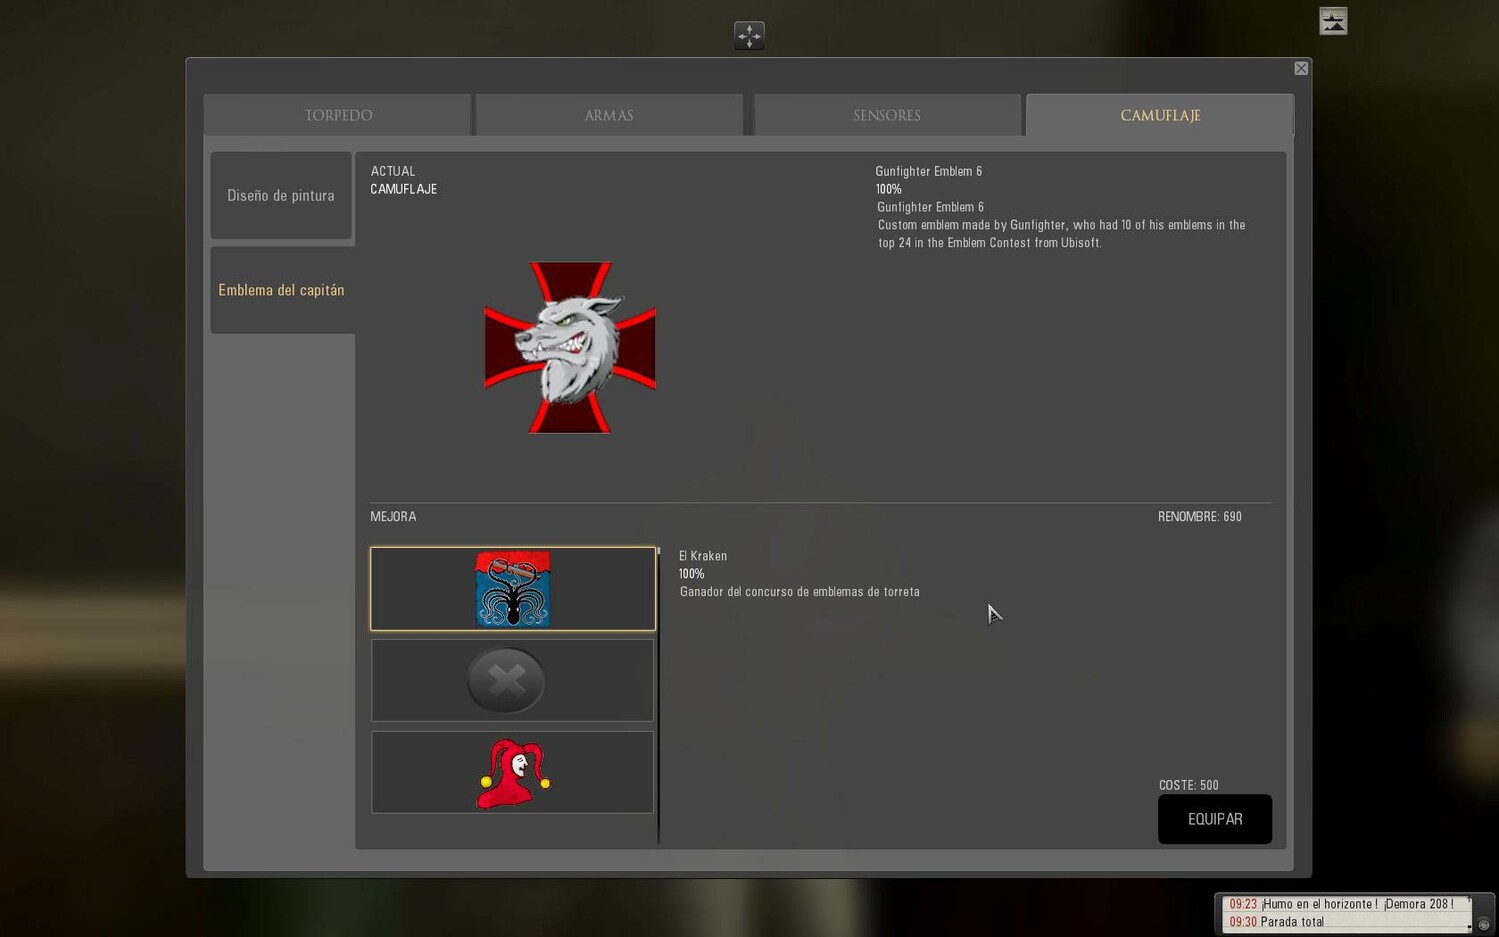Open the Diseño de pintura section

pyautogui.click(x=281, y=196)
